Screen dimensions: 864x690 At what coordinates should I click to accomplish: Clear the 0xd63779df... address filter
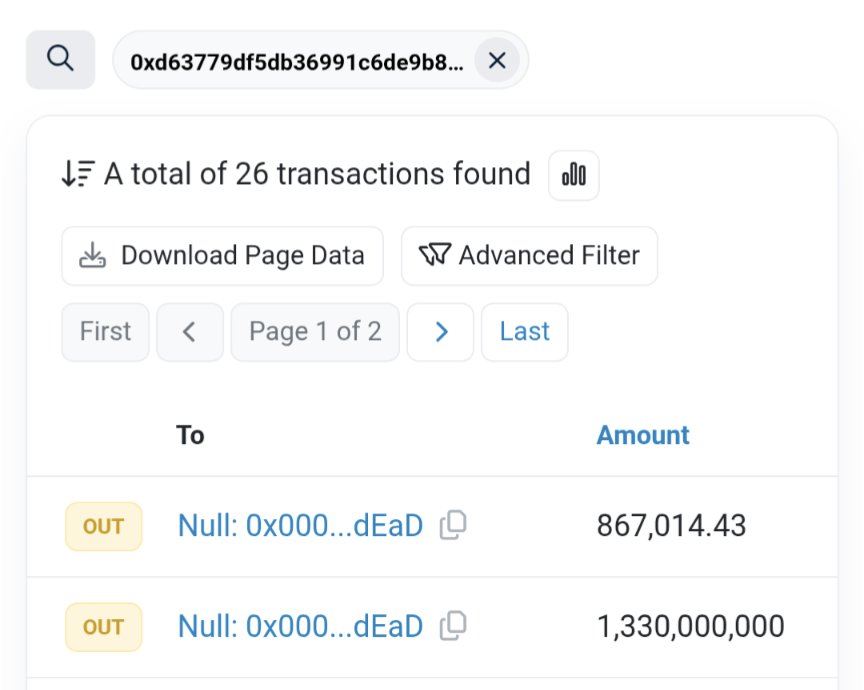[x=497, y=60]
